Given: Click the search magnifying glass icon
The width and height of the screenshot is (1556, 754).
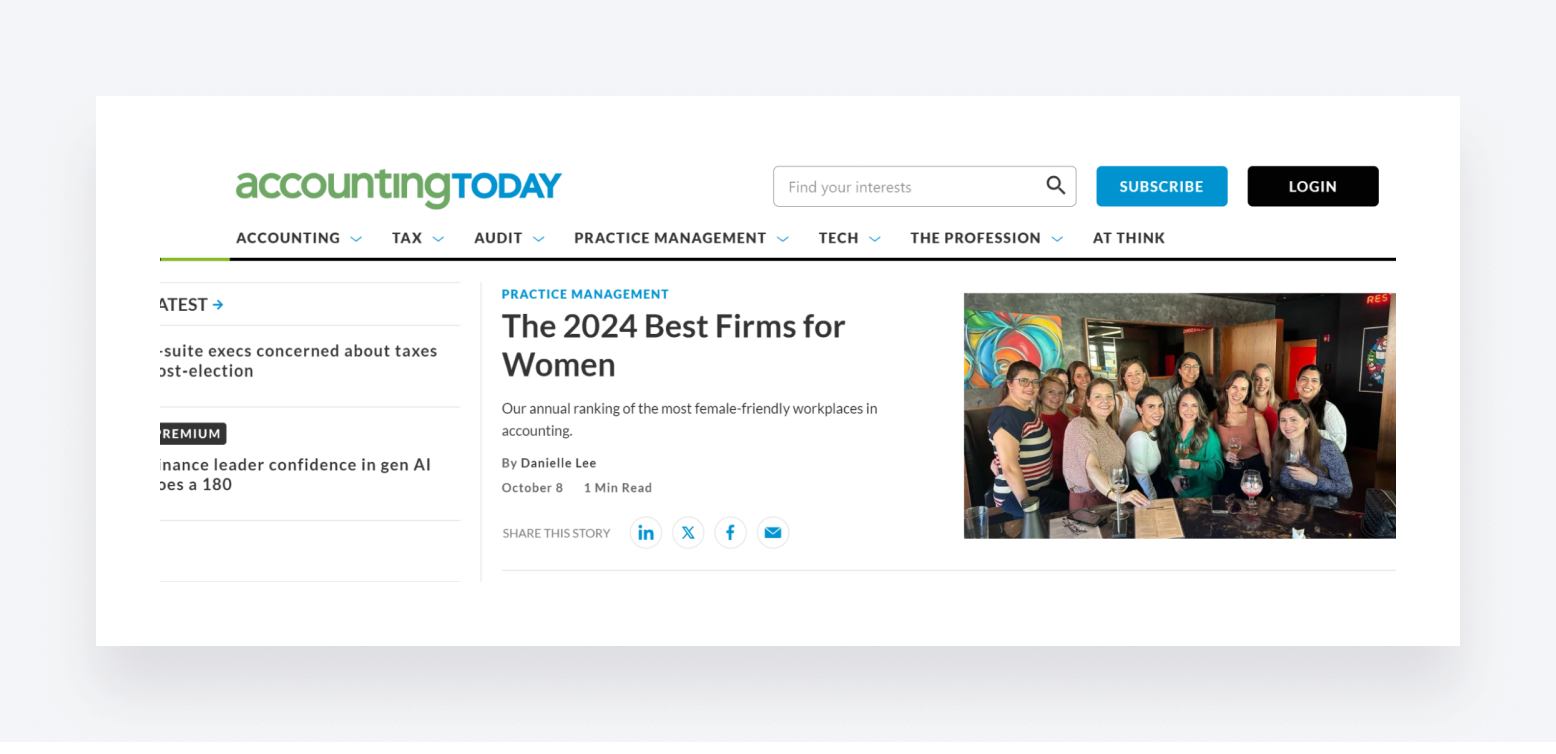Looking at the screenshot, I should (x=1055, y=186).
